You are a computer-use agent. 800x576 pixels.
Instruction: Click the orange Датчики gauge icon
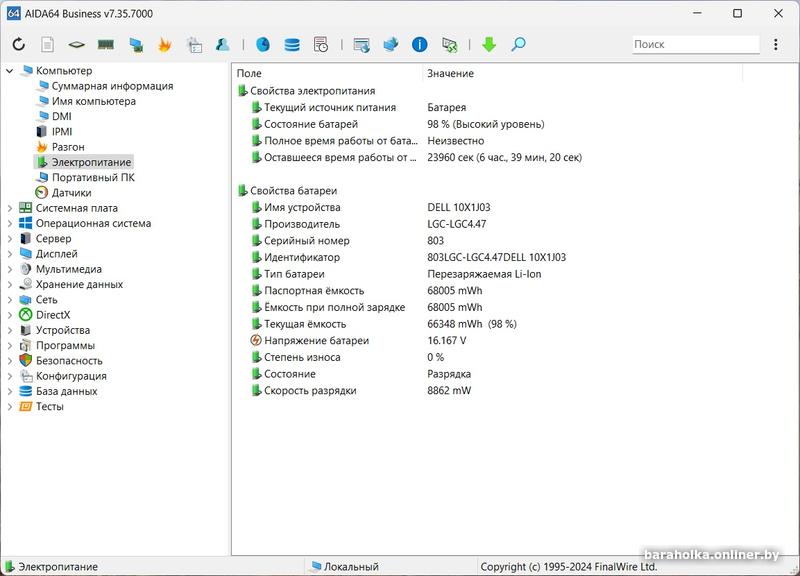[x=41, y=192]
